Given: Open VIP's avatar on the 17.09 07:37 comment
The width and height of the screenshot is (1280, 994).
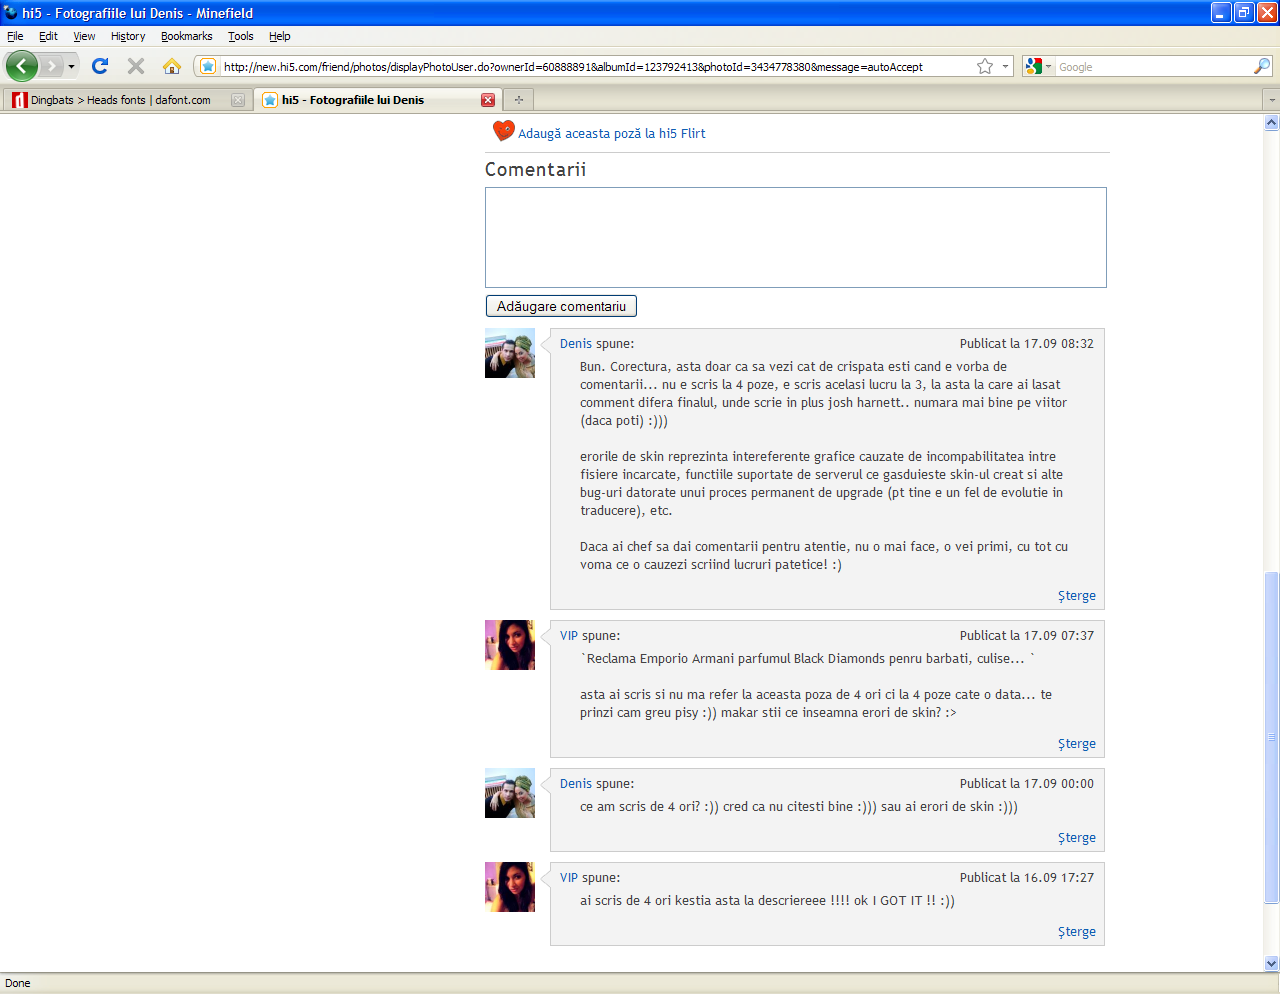Looking at the screenshot, I should (x=510, y=645).
